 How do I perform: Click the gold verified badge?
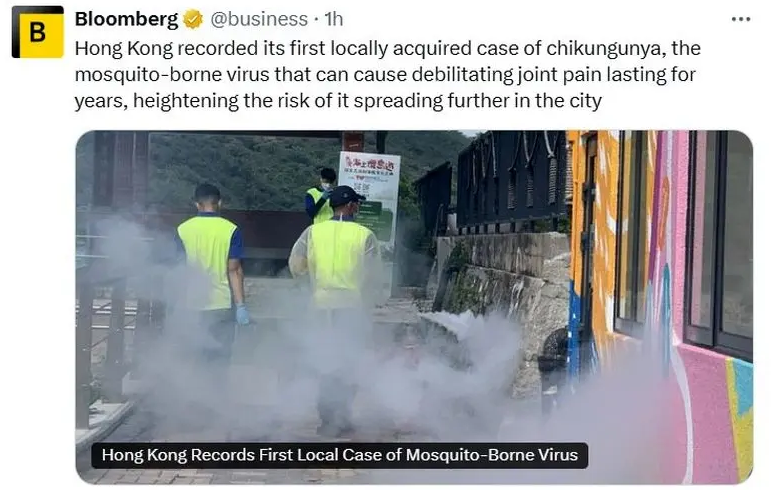click(x=193, y=19)
